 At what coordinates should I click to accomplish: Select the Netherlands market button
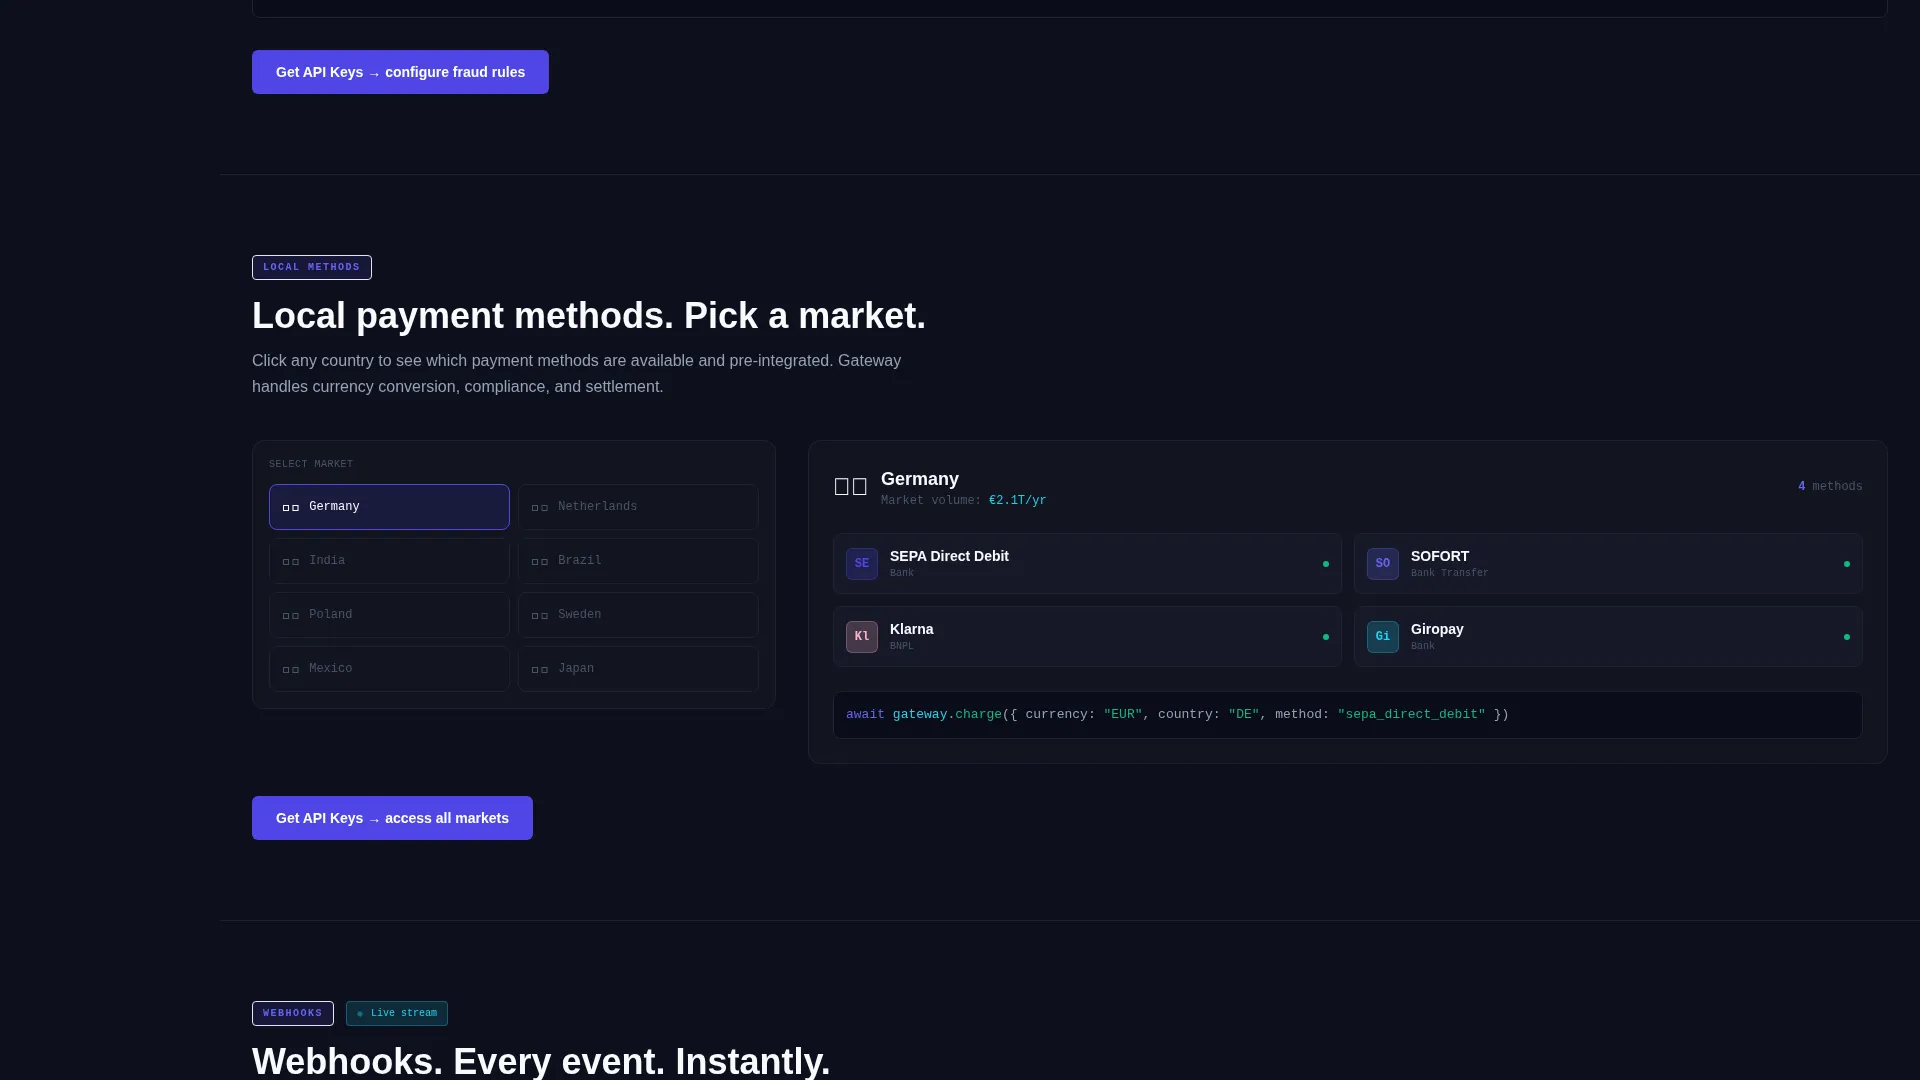click(x=638, y=507)
